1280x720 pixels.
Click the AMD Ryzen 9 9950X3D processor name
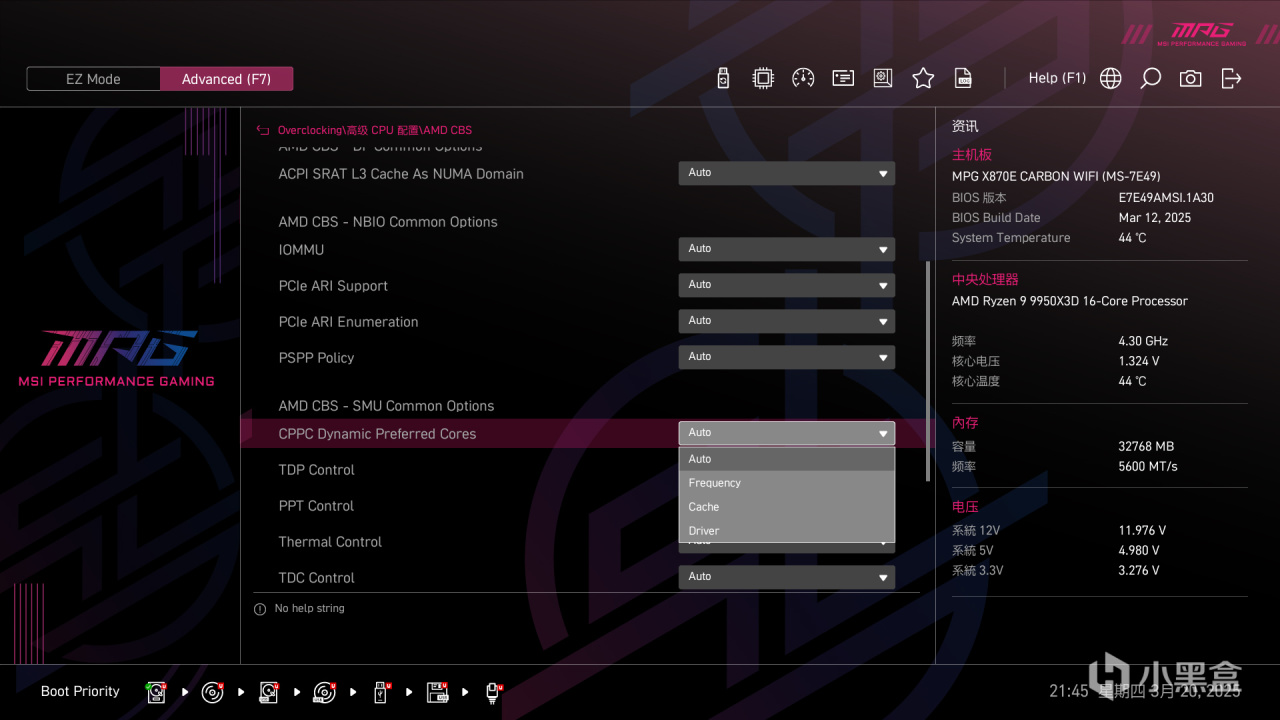[x=1070, y=301]
